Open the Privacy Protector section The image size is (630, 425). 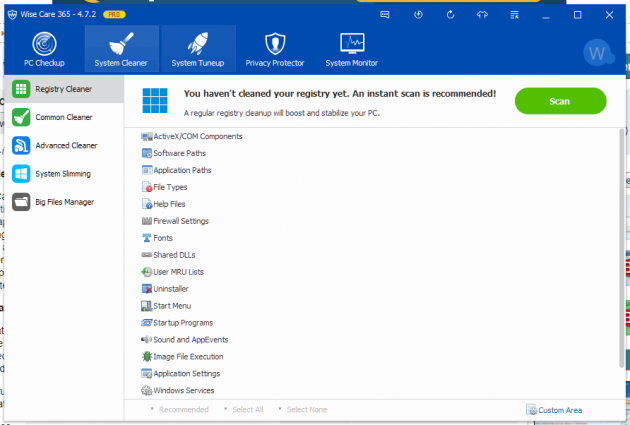[273, 50]
